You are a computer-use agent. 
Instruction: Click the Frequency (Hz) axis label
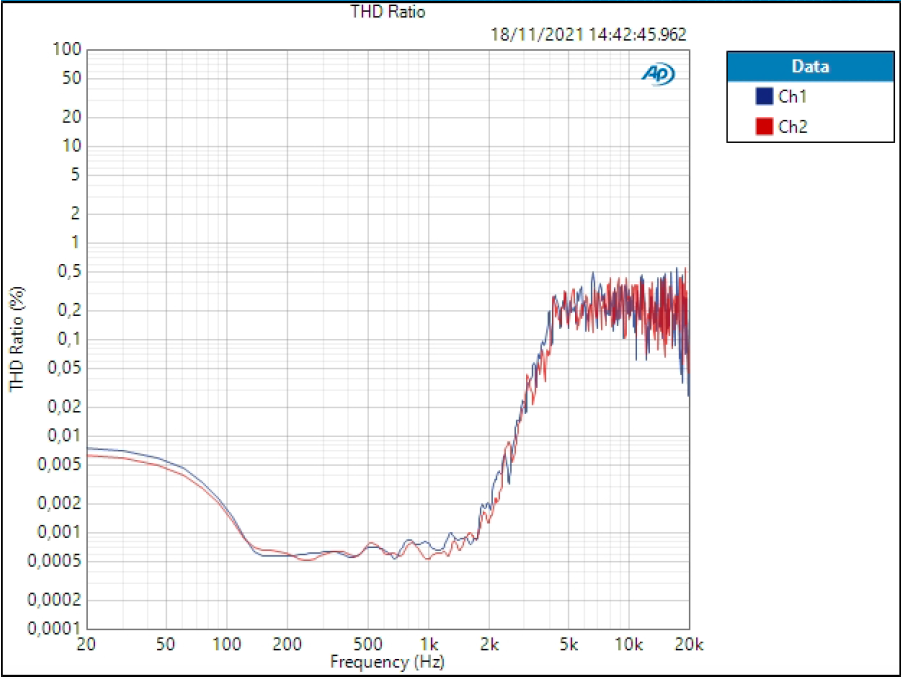tap(387, 662)
